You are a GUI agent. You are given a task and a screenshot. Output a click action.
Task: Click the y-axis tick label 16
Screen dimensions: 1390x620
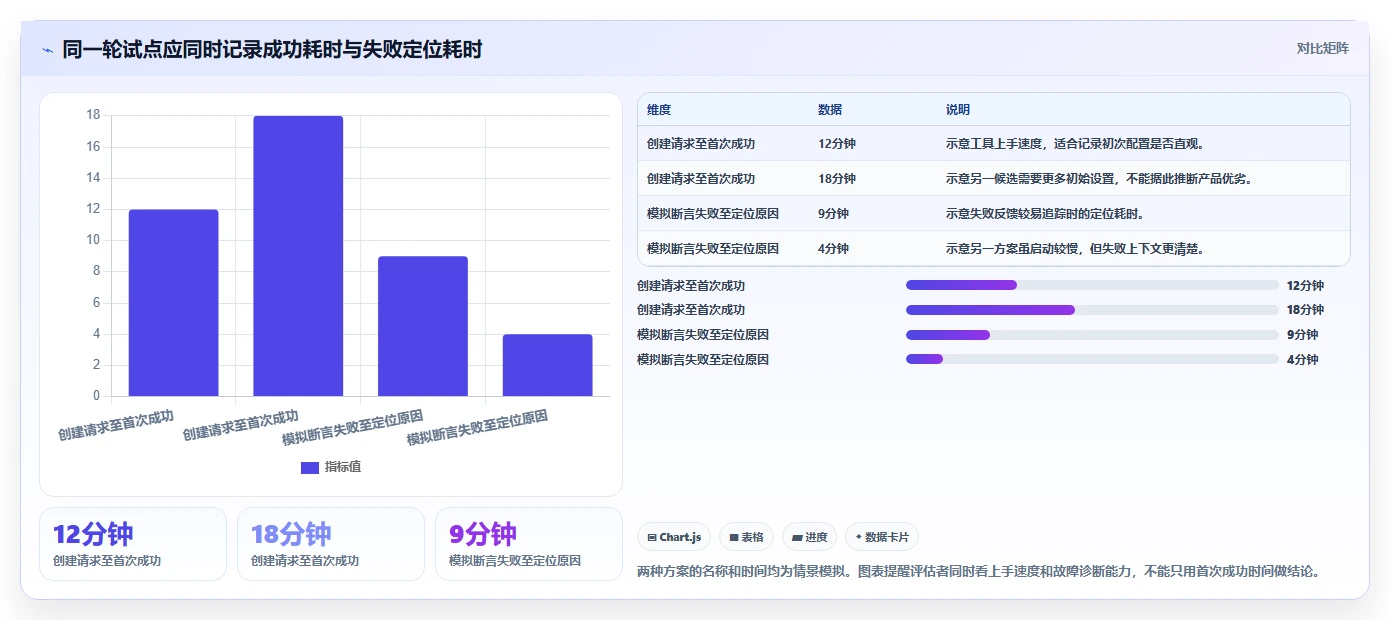pyautogui.click(x=93, y=147)
